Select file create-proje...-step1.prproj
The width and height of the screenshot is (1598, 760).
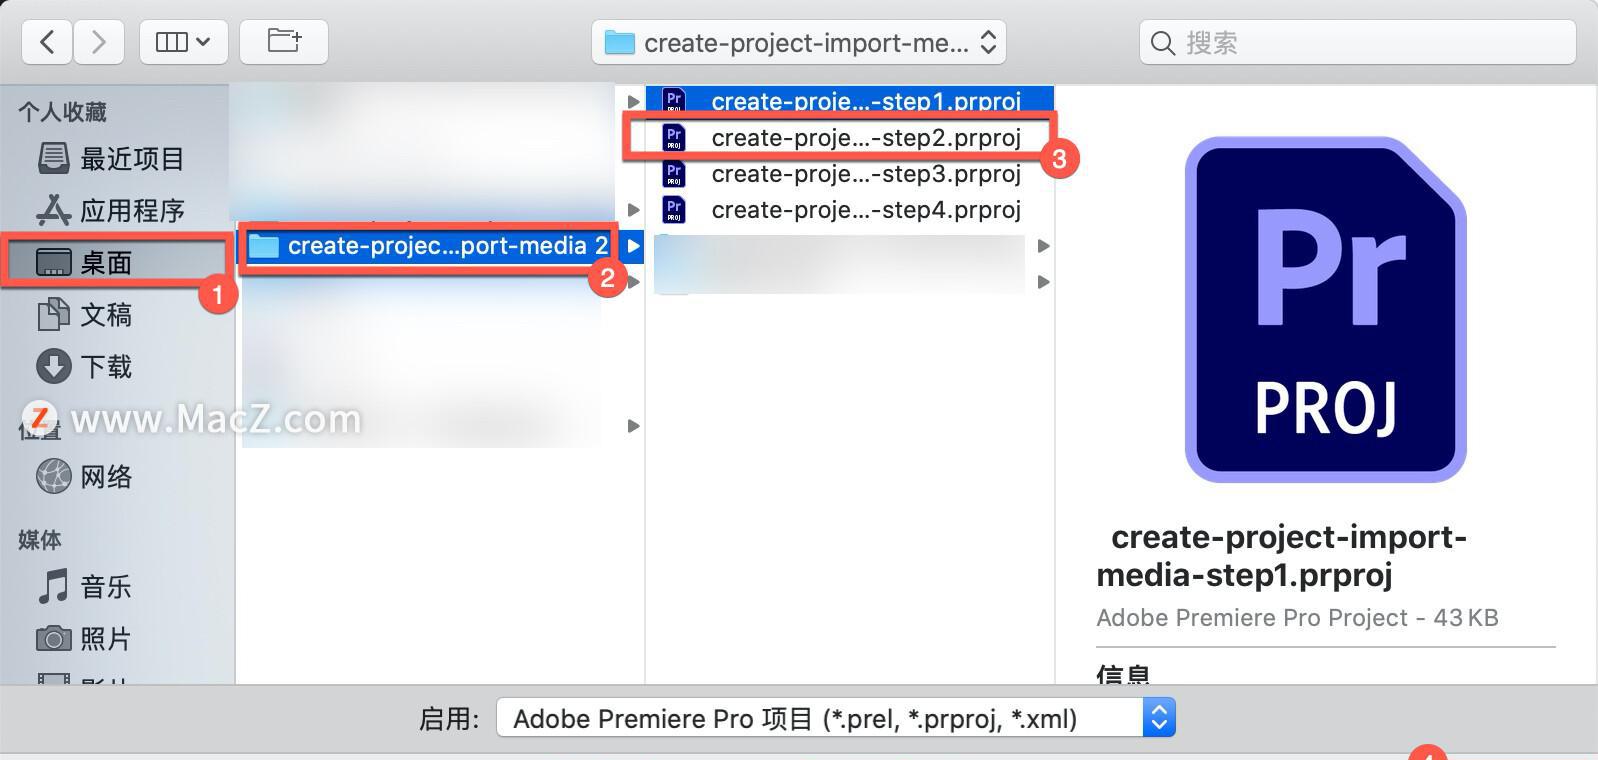pyautogui.click(x=849, y=100)
